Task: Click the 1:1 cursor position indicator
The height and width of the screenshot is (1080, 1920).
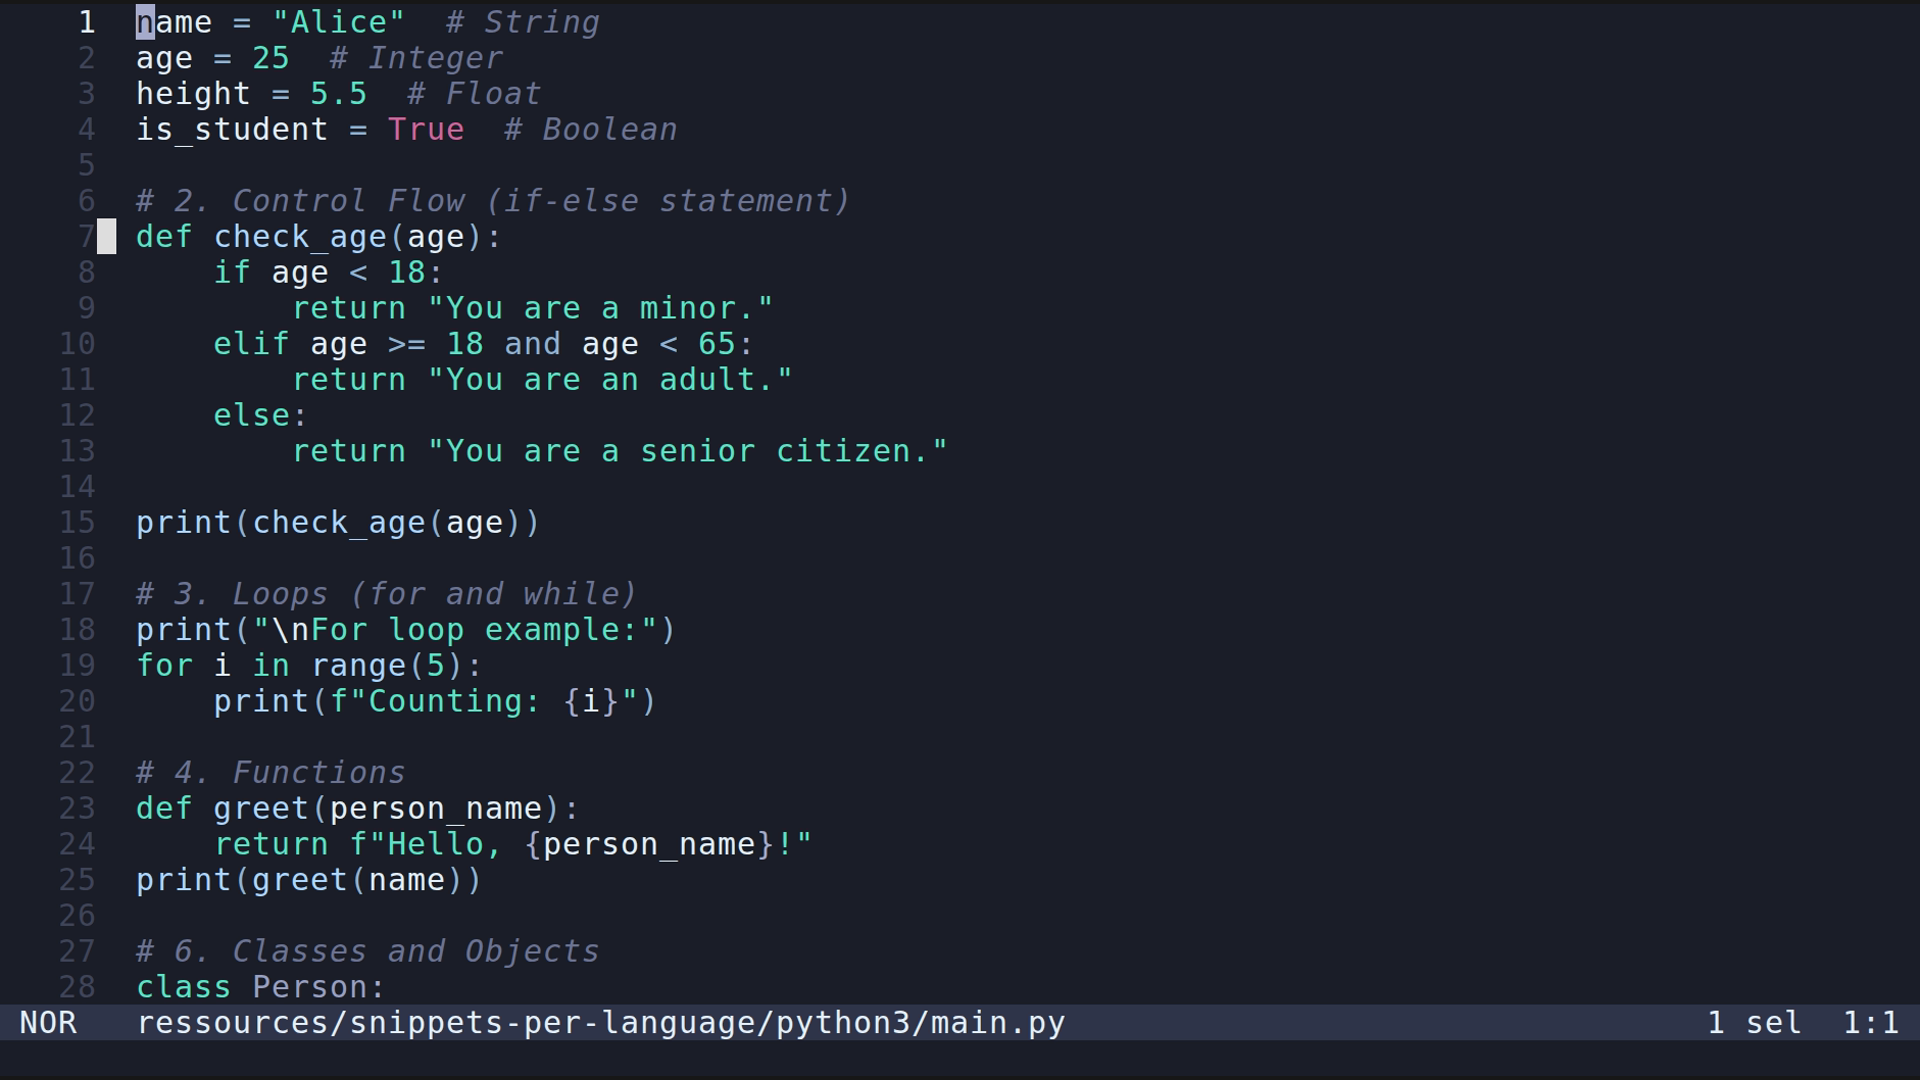Action: click(x=1869, y=1022)
